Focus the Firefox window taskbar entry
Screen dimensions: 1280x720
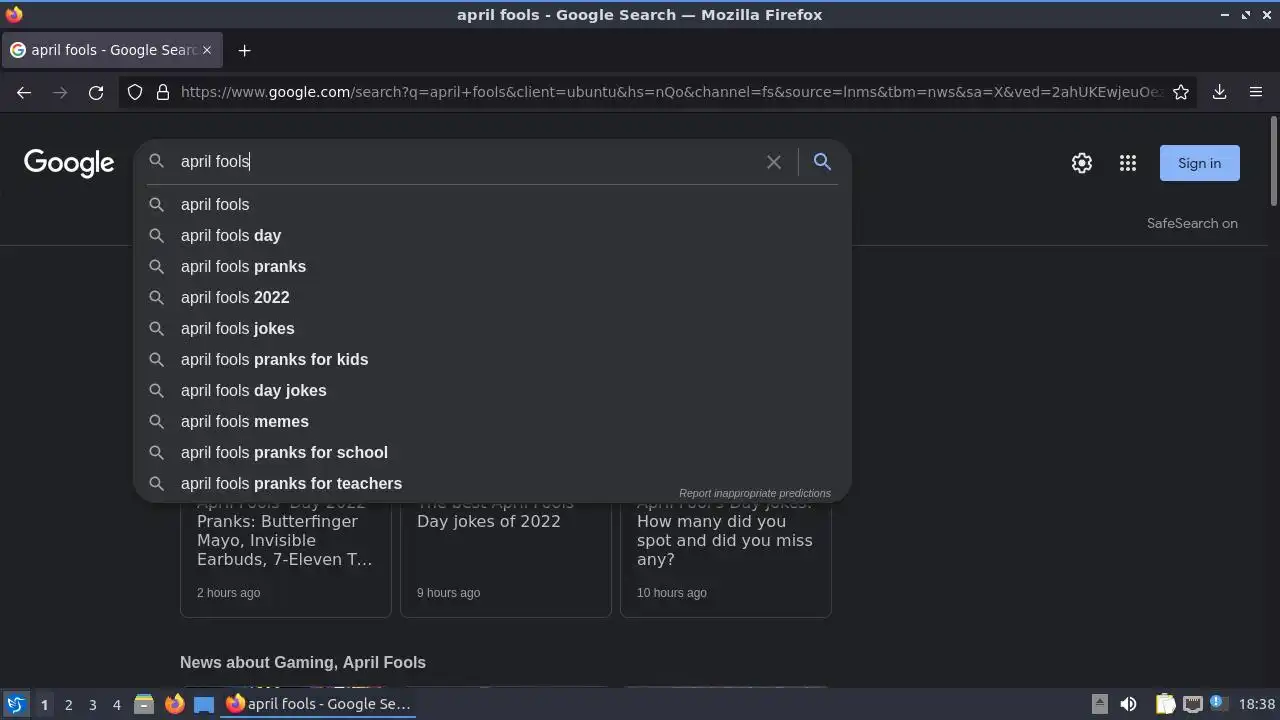[x=319, y=704]
